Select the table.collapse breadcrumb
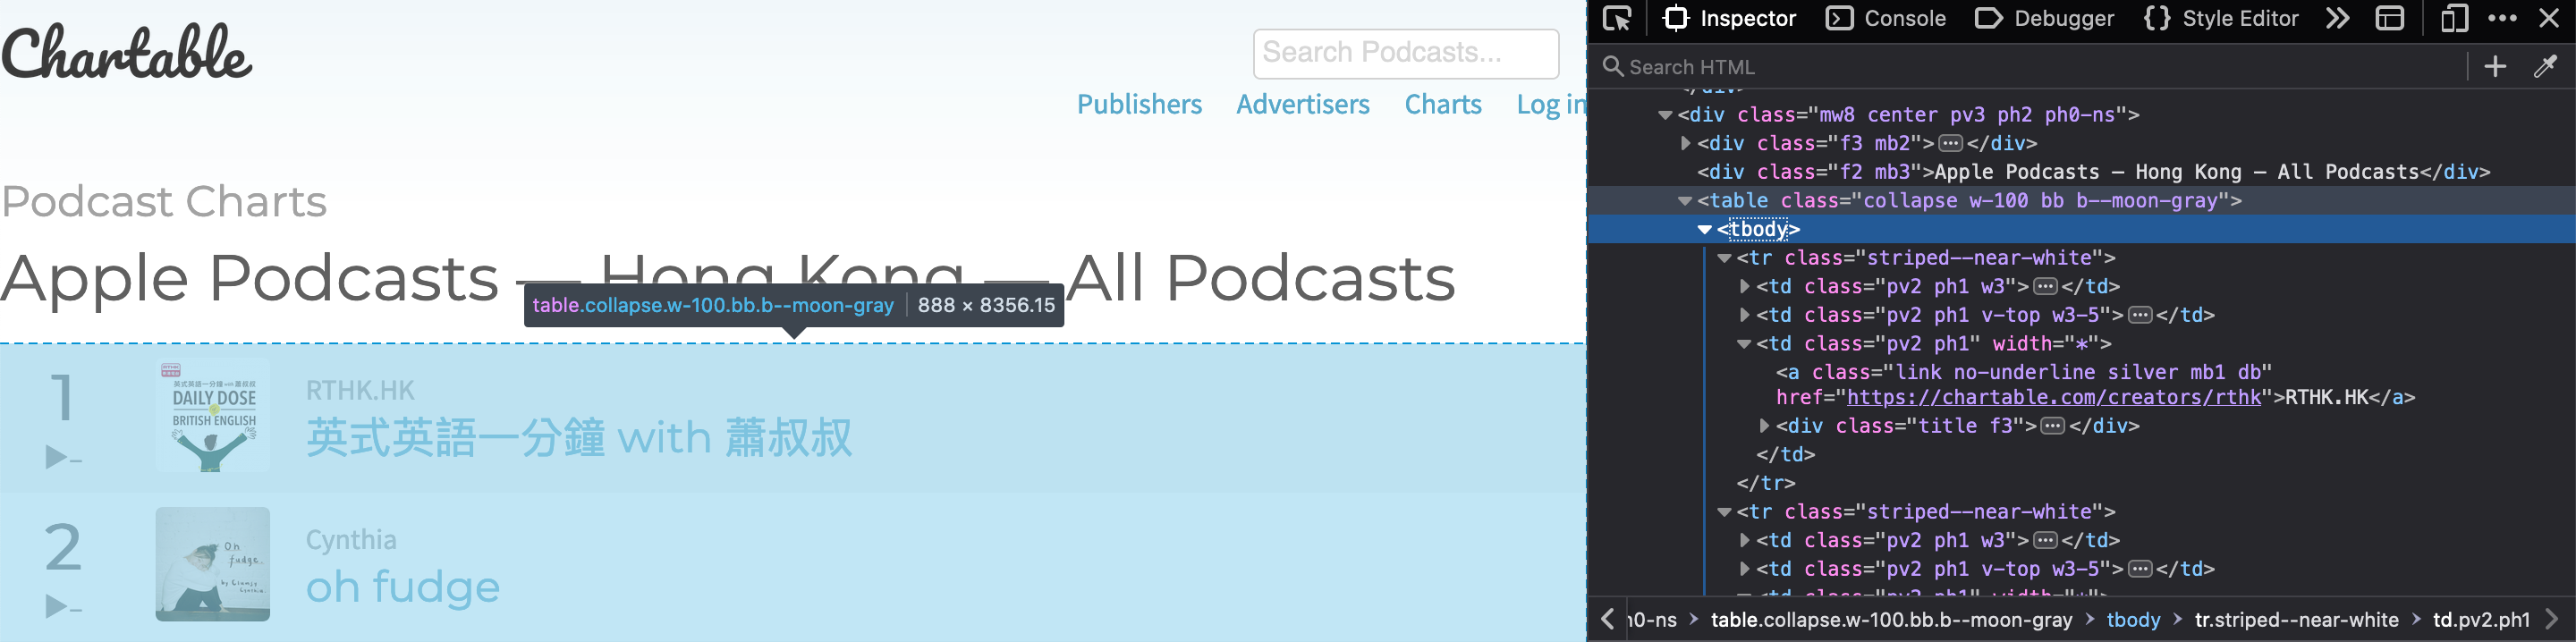 (1891, 620)
